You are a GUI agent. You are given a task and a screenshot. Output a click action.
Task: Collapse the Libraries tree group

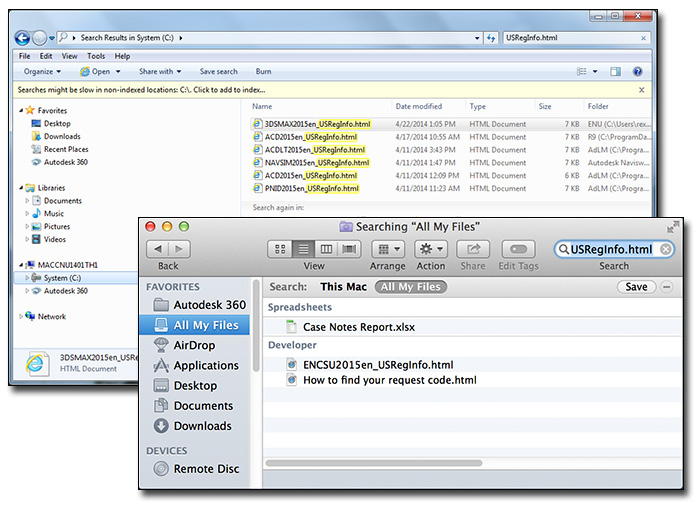(x=21, y=188)
